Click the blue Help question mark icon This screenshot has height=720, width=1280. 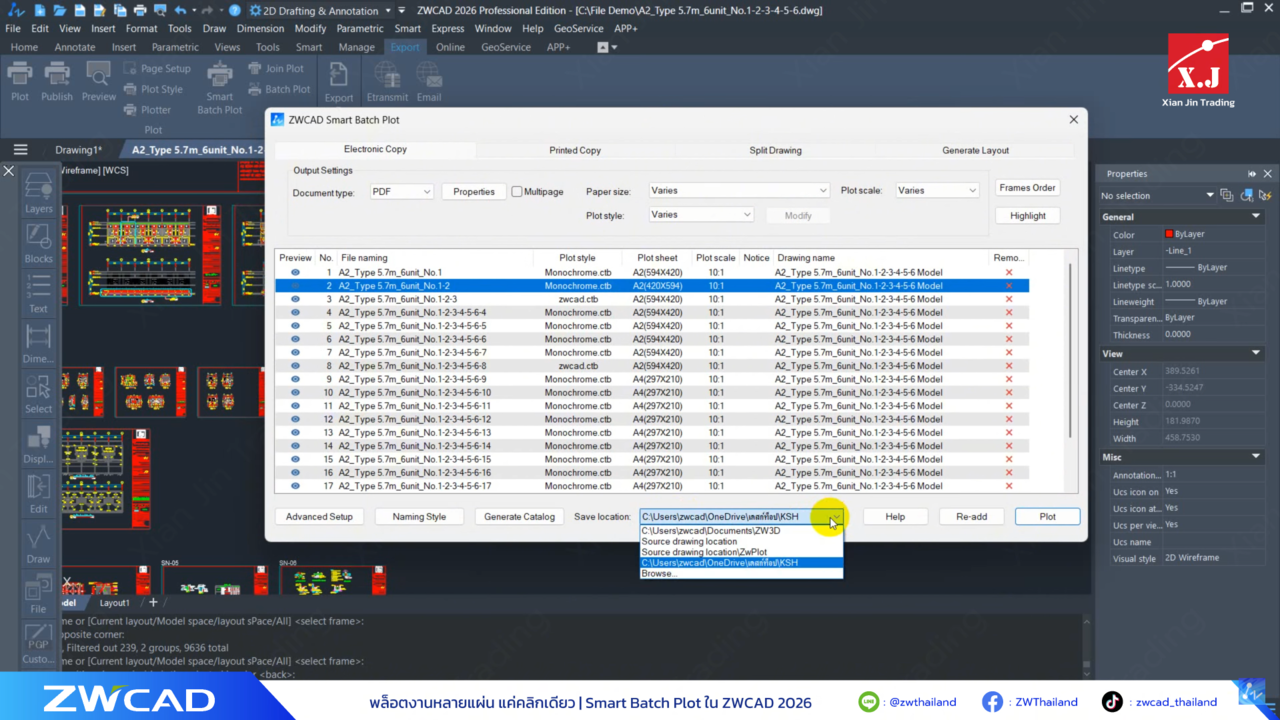234,10
